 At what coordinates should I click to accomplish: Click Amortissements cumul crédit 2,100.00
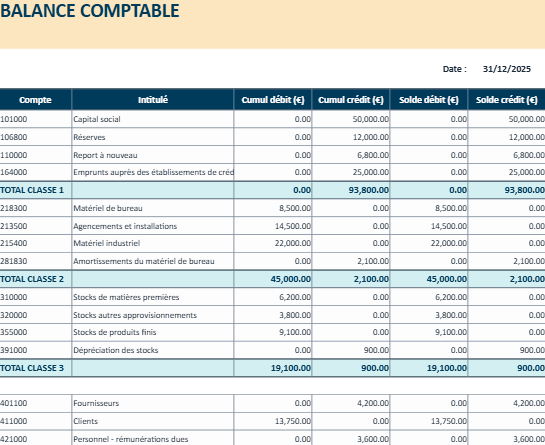click(373, 261)
